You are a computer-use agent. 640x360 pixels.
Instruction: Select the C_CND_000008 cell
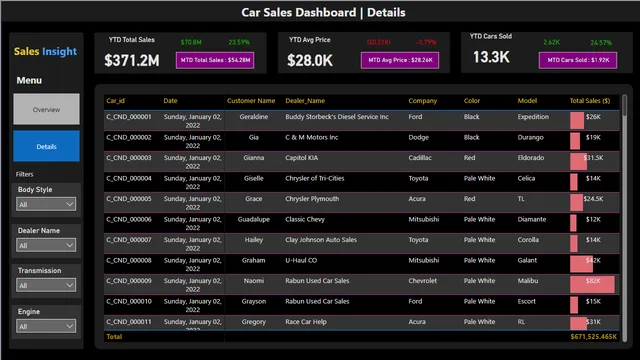[x=129, y=260]
